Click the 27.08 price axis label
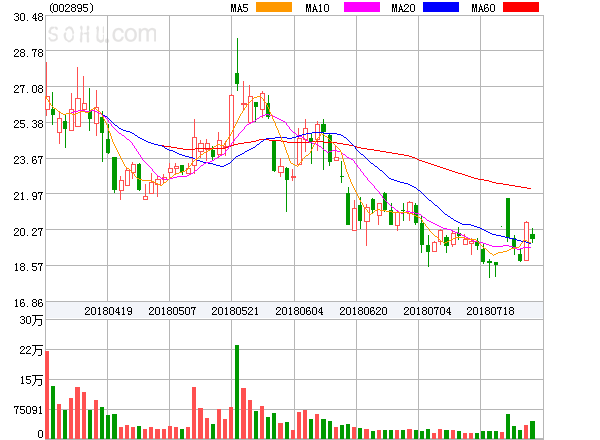Screen dimensions: 600x440 28,89
